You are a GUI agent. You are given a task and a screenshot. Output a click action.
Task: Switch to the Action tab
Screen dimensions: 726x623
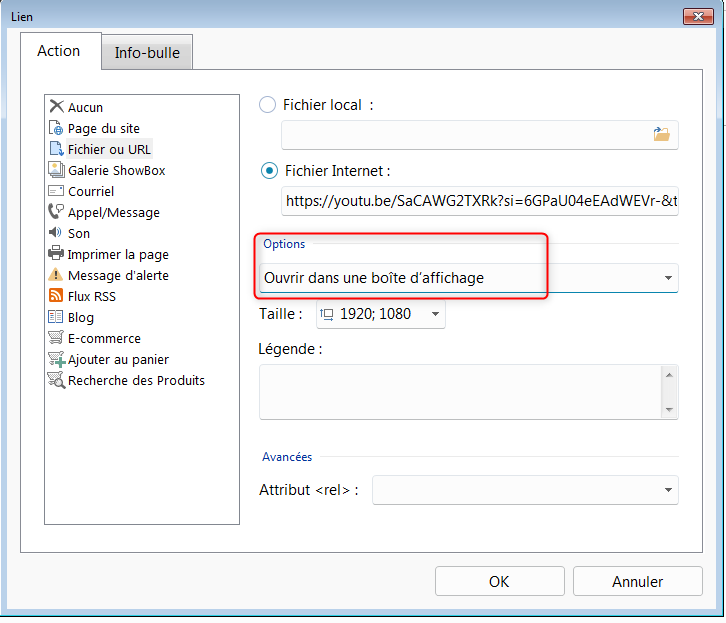click(x=59, y=51)
